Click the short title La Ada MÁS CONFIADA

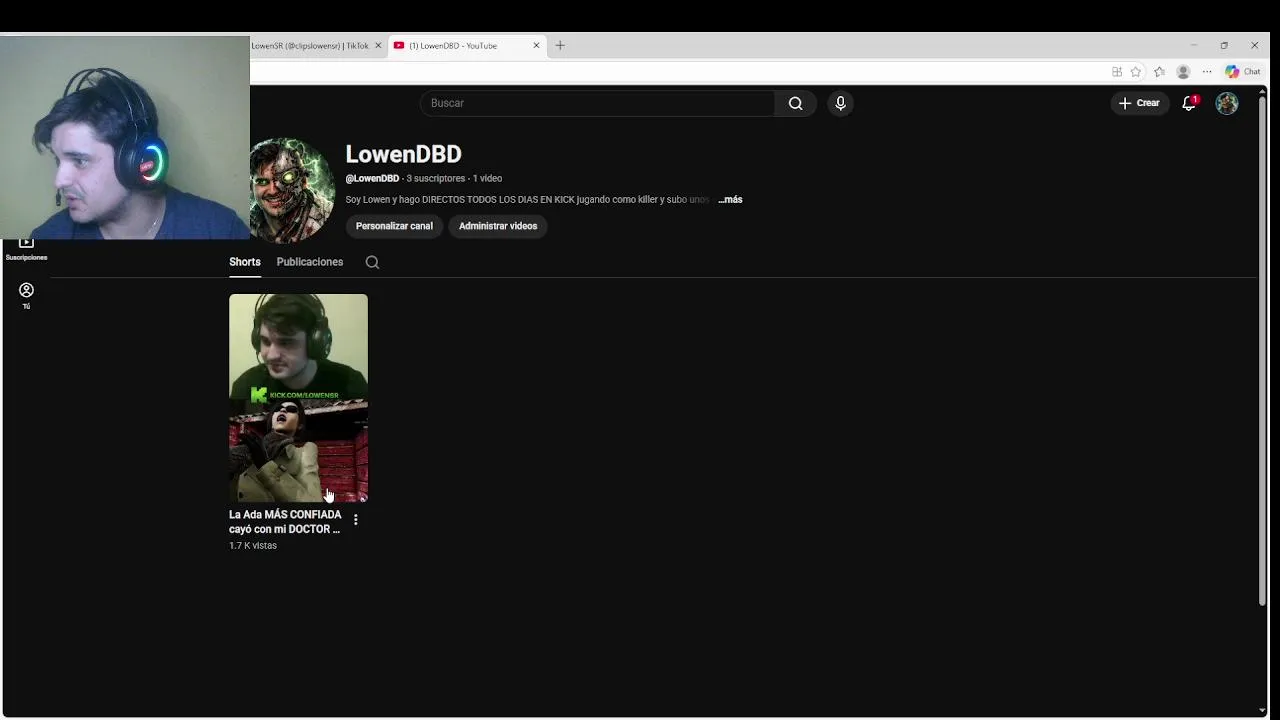click(x=285, y=522)
